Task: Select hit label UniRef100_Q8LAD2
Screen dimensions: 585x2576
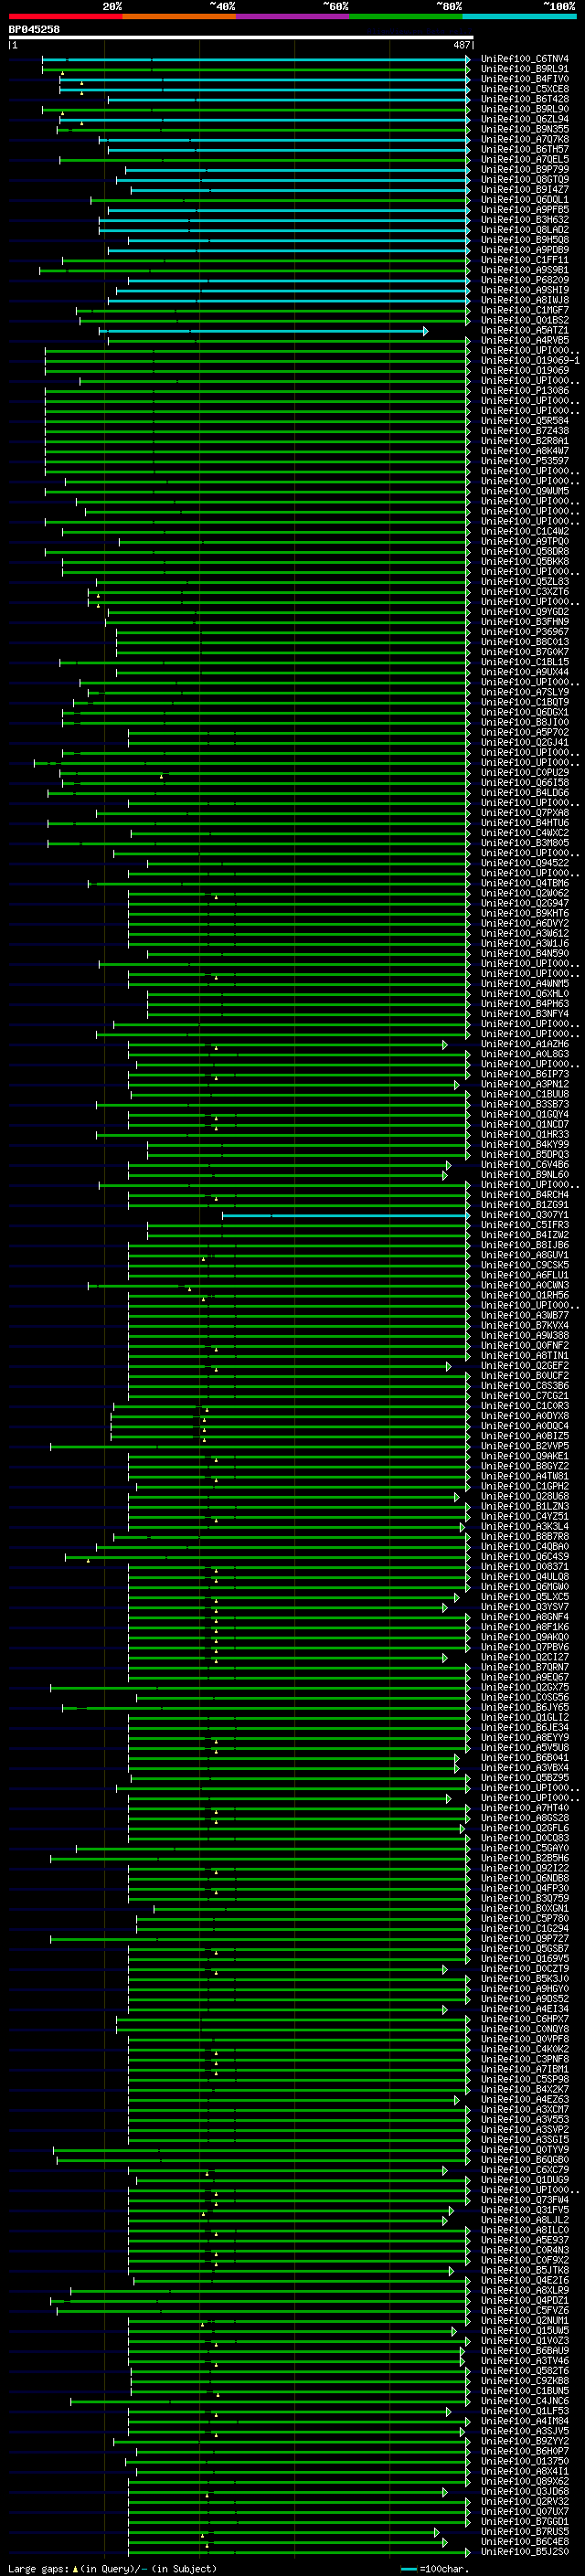Action: click(x=525, y=230)
